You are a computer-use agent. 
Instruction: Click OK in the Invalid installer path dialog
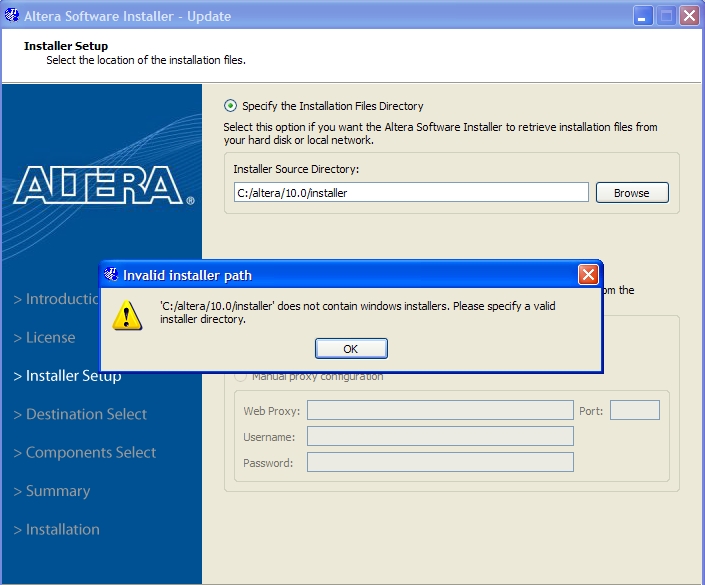pos(351,348)
